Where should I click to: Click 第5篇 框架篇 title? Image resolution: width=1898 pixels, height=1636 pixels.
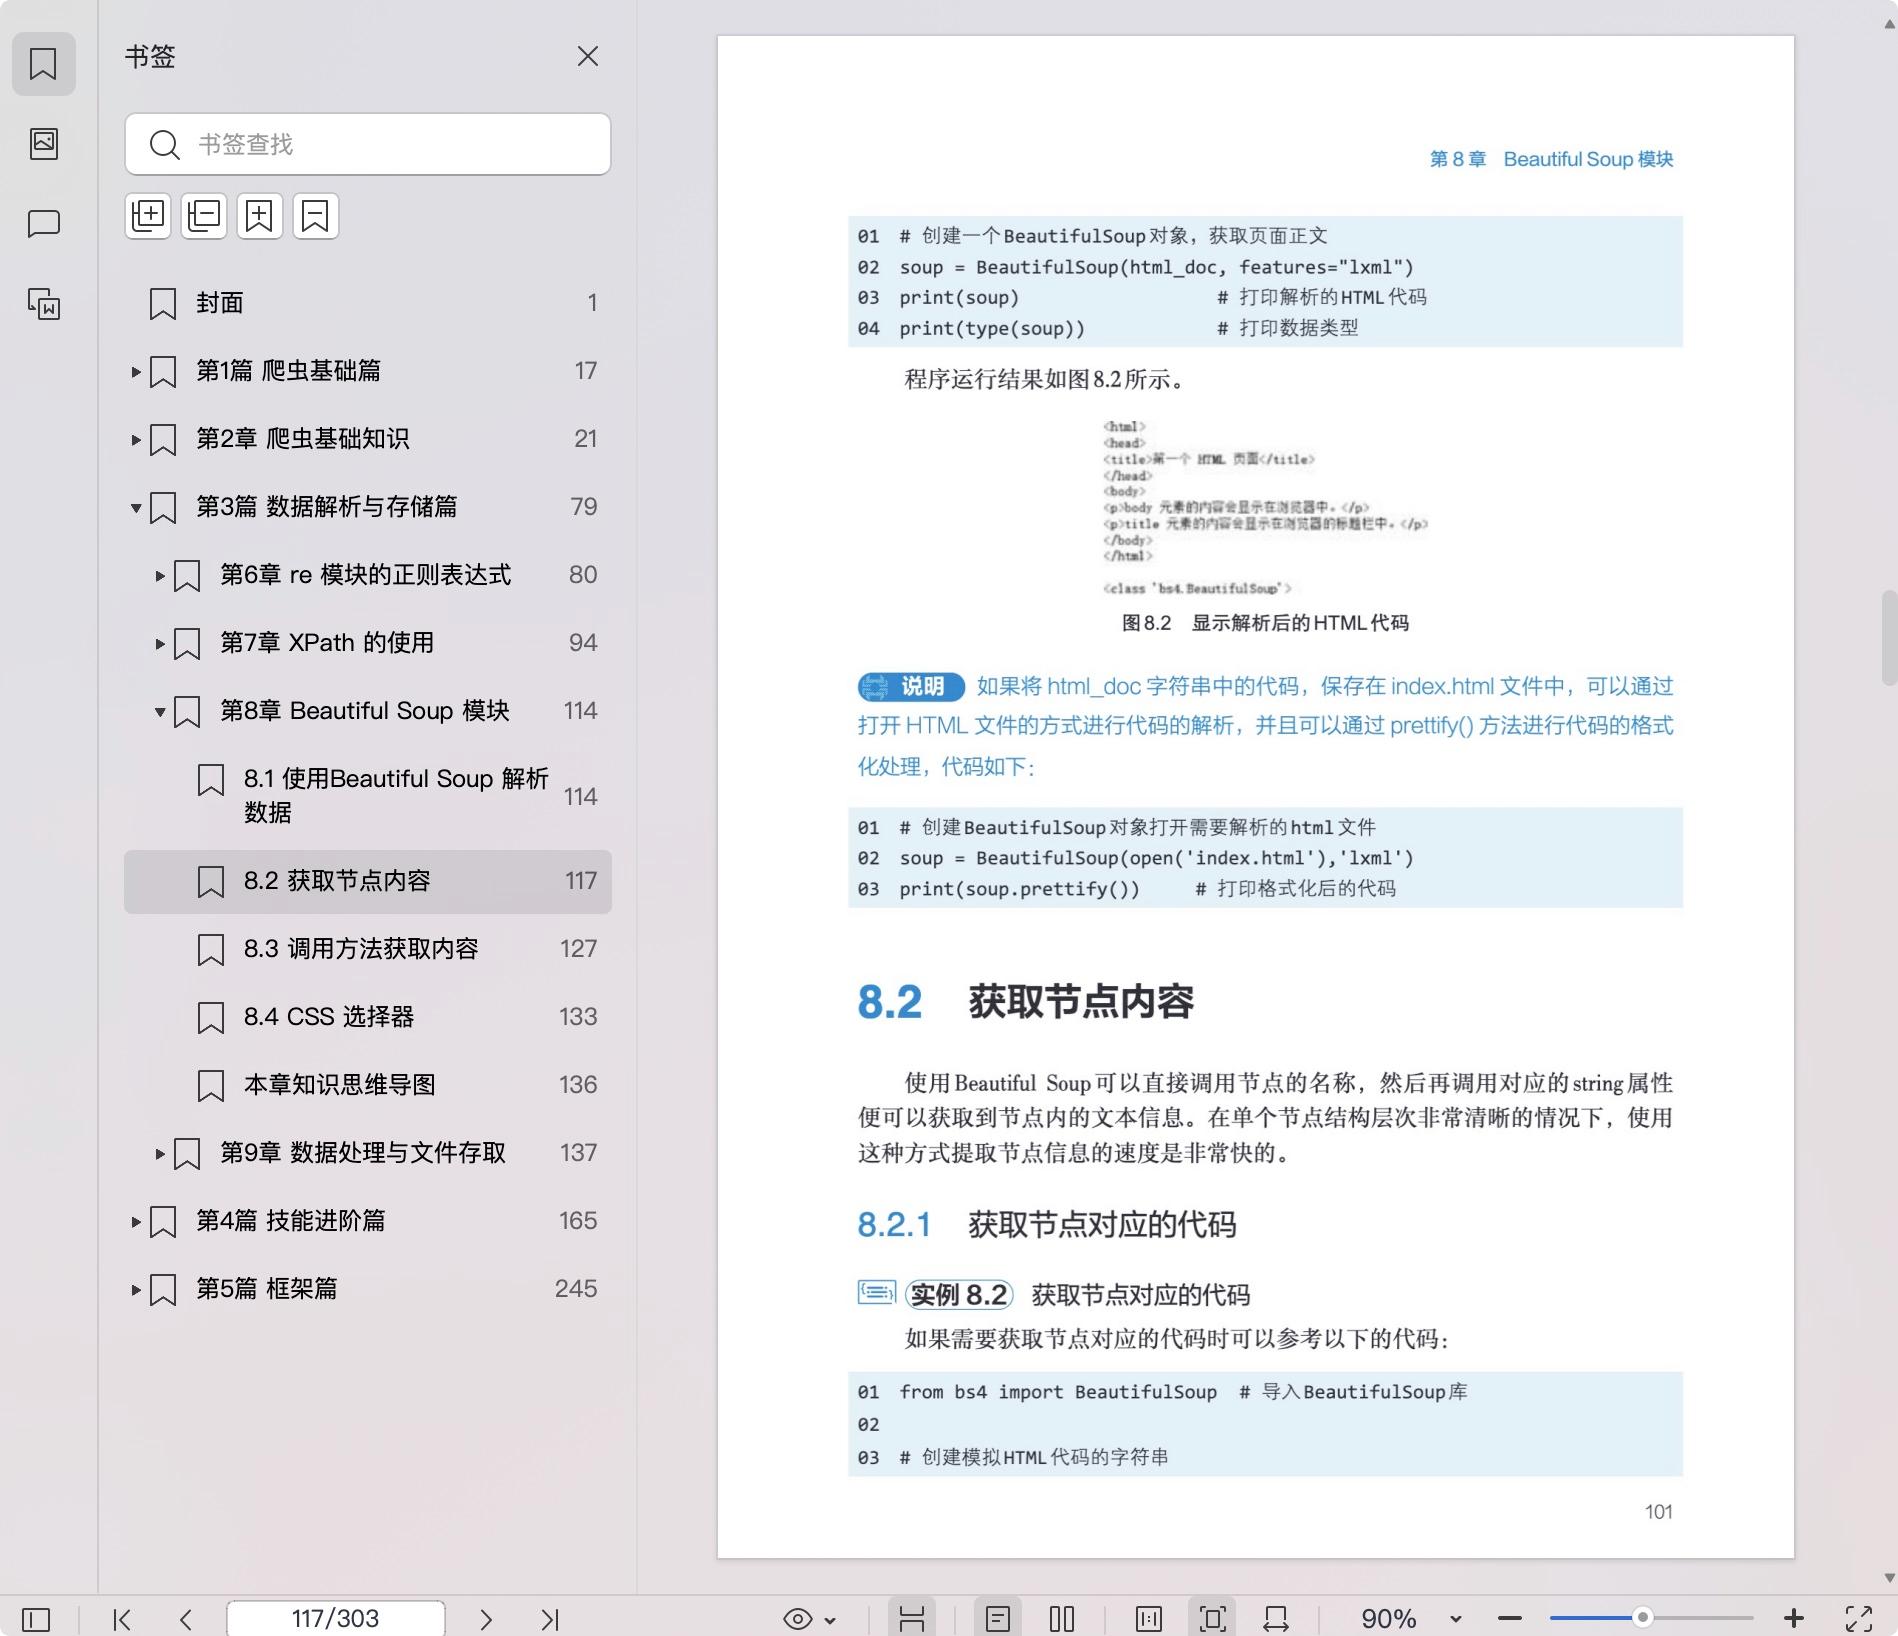pos(266,1289)
